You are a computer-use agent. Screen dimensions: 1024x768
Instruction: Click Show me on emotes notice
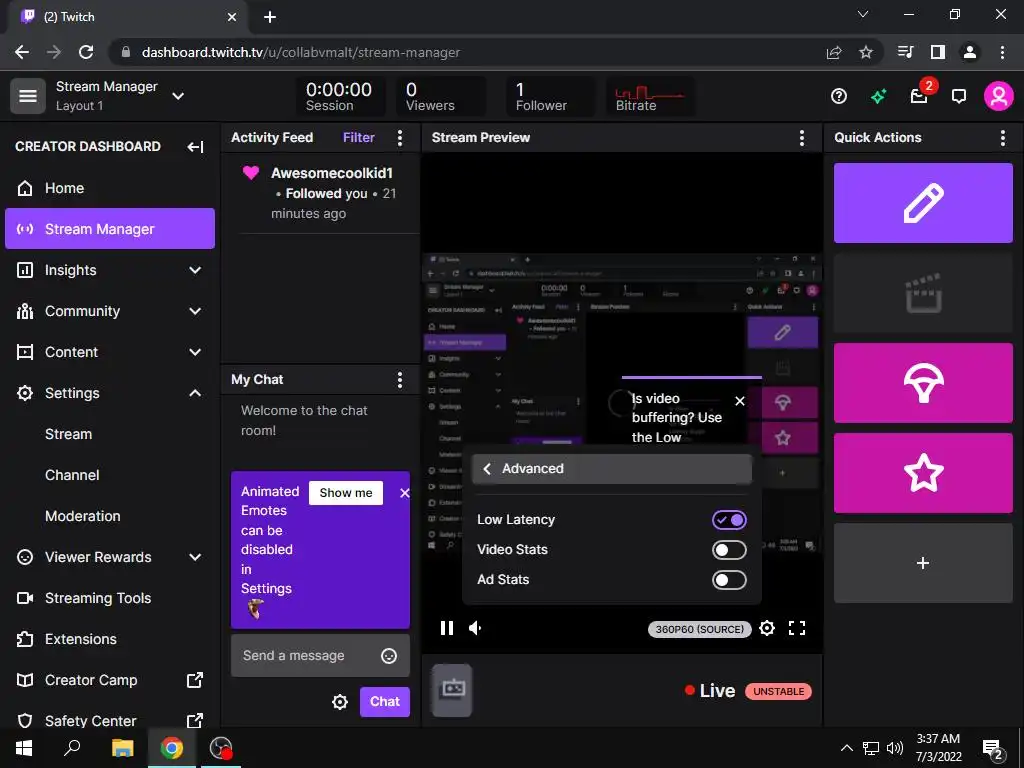pyautogui.click(x=345, y=492)
